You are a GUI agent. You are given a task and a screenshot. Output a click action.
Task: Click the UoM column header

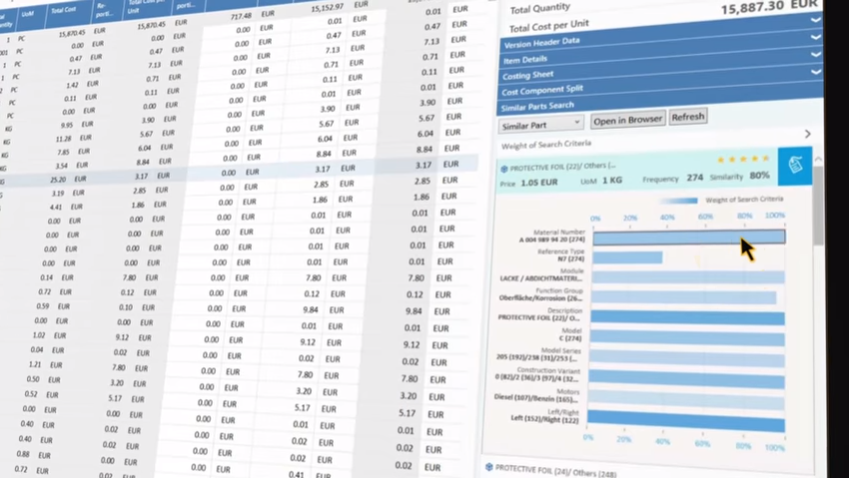coord(28,14)
